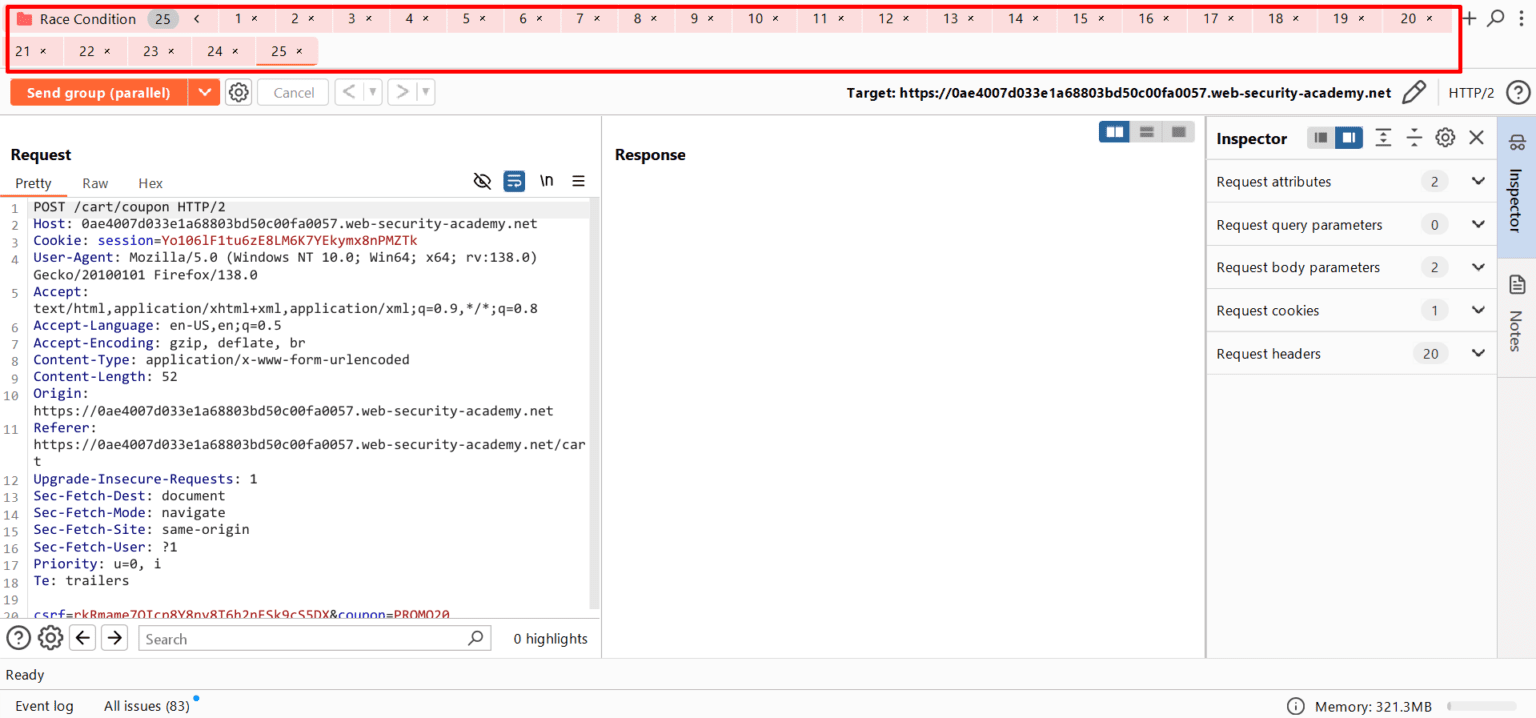This screenshot has width=1536, height=718.
Task: Add a new Repeater tab with plus icon
Action: click(x=1469, y=18)
